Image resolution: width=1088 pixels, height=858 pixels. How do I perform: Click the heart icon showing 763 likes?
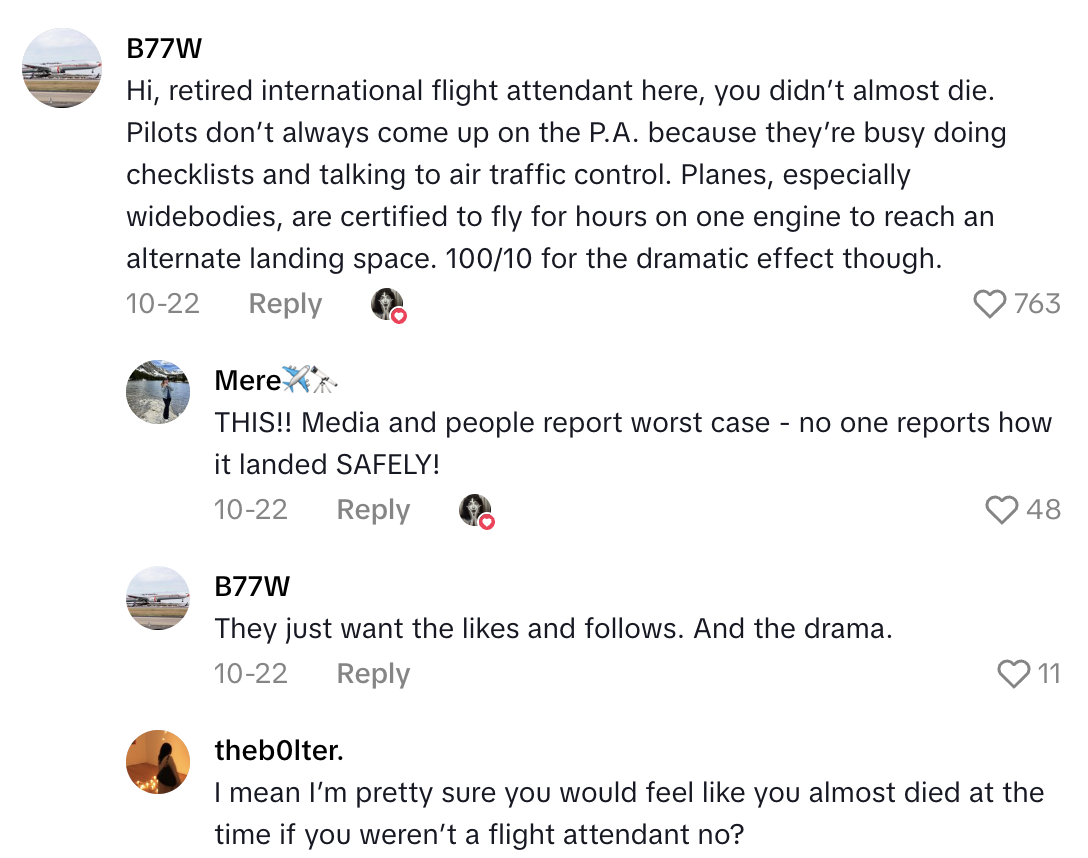[x=990, y=304]
